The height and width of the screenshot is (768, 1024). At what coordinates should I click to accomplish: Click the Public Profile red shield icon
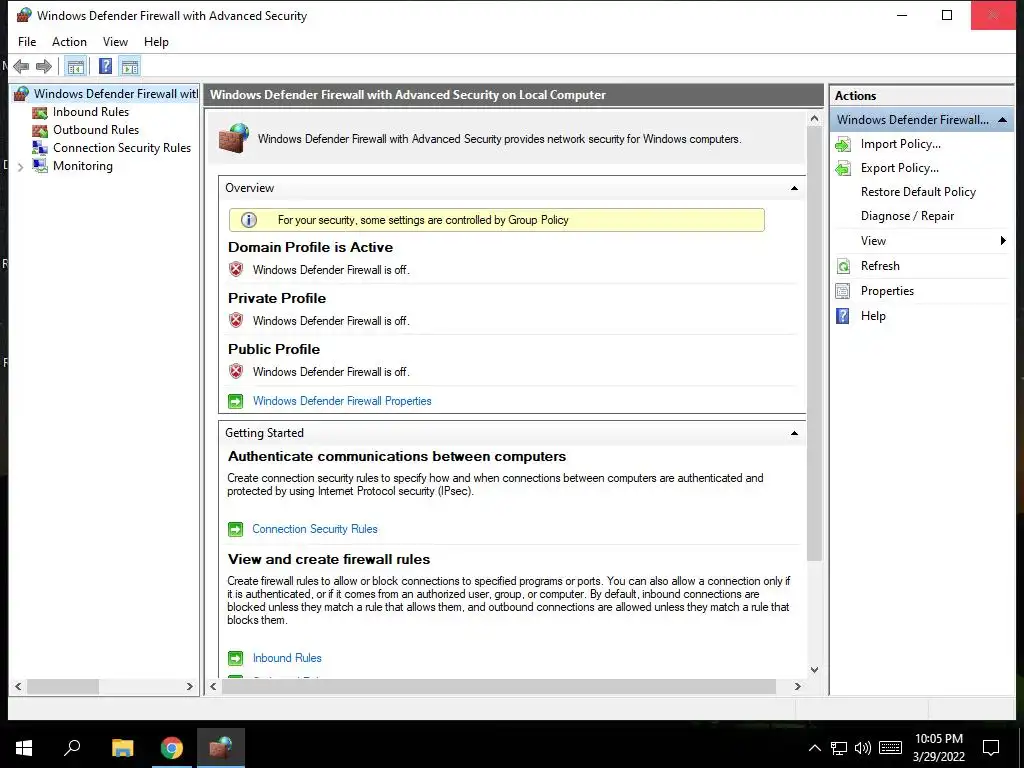(236, 371)
